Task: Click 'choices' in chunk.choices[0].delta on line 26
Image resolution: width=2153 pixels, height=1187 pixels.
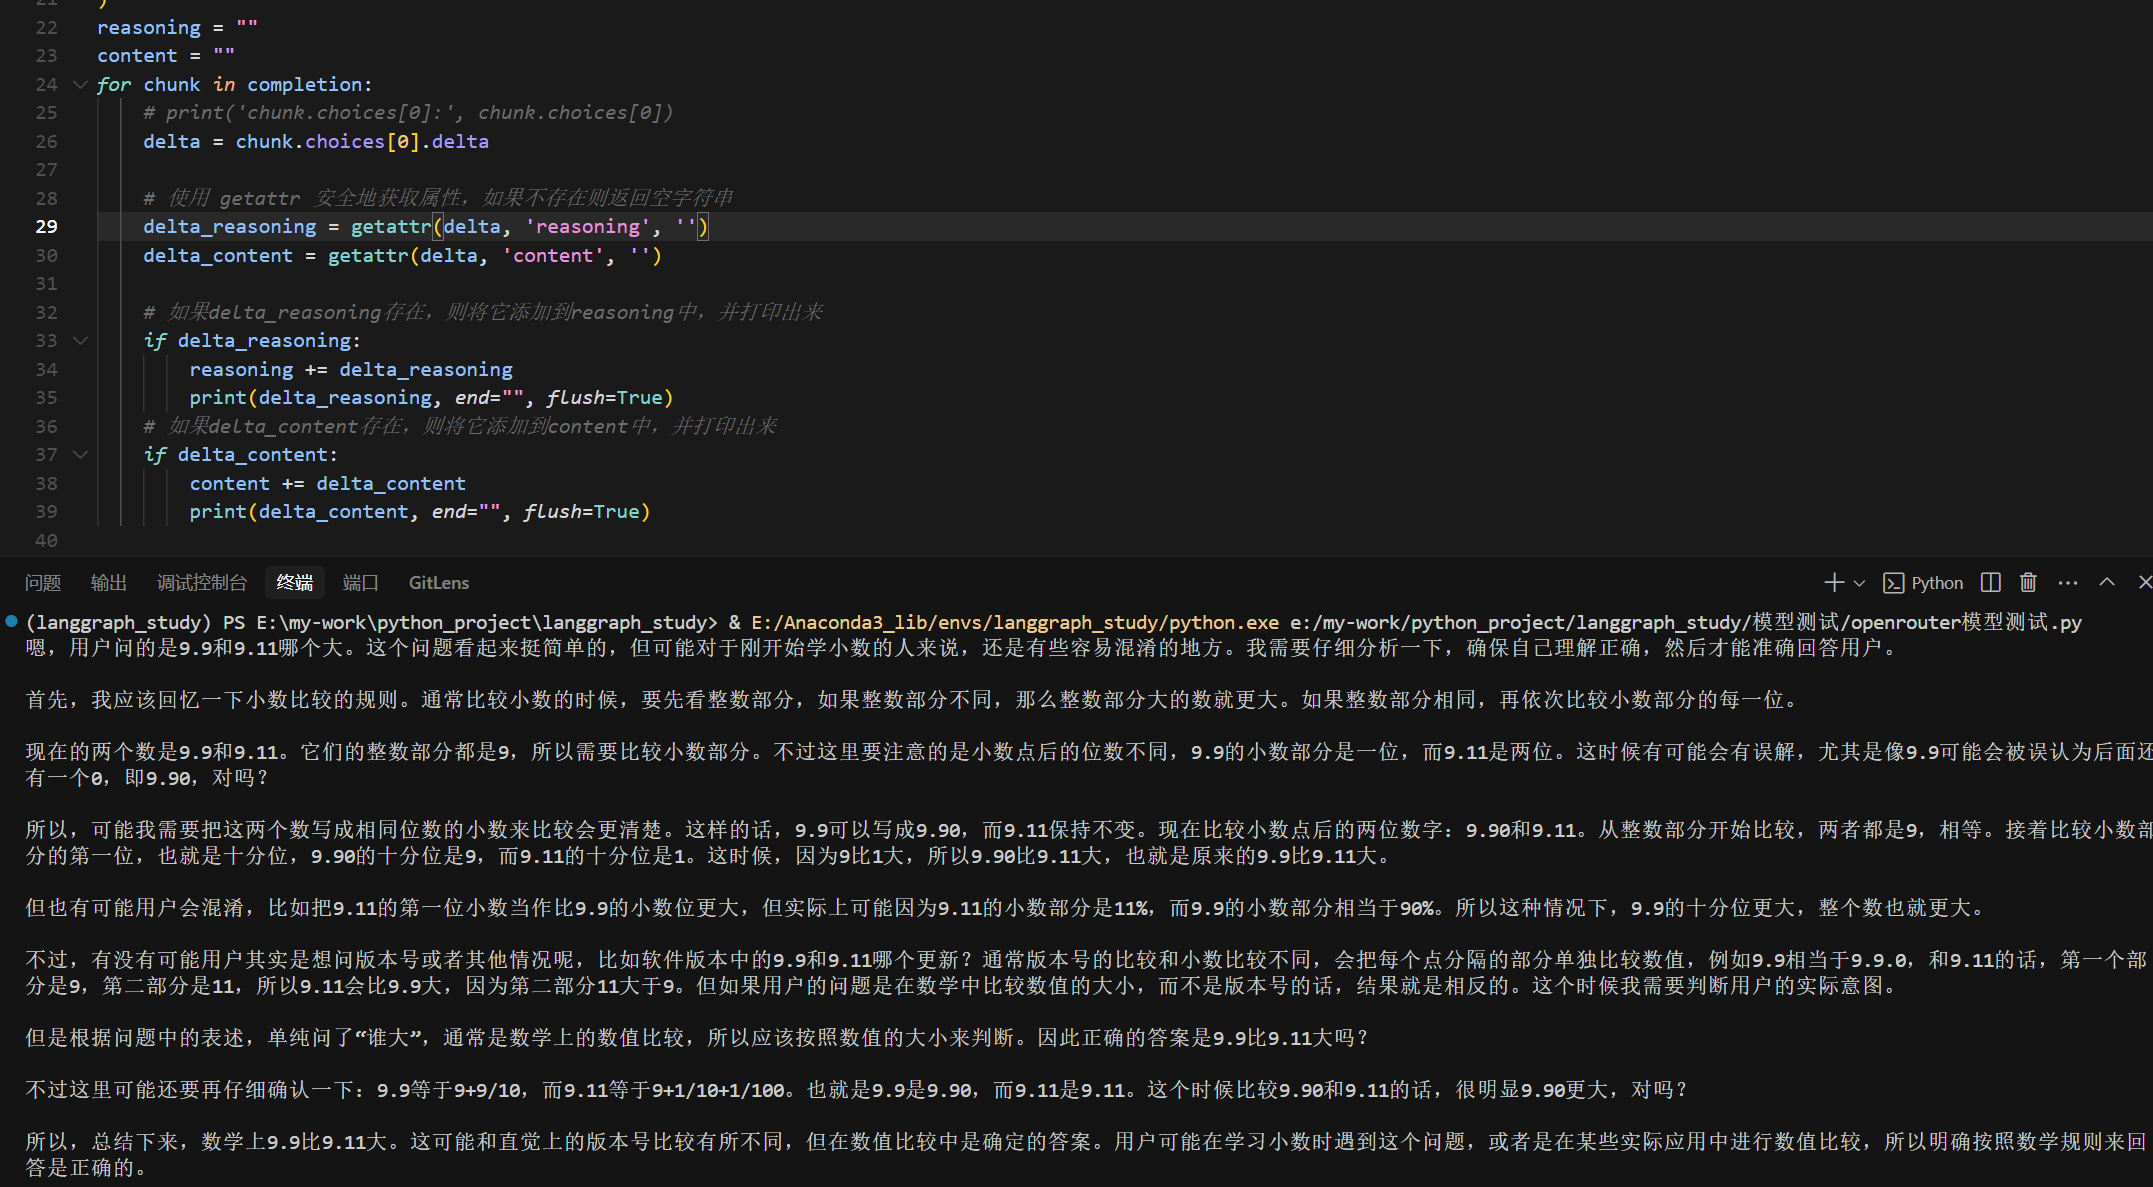Action: tap(345, 142)
